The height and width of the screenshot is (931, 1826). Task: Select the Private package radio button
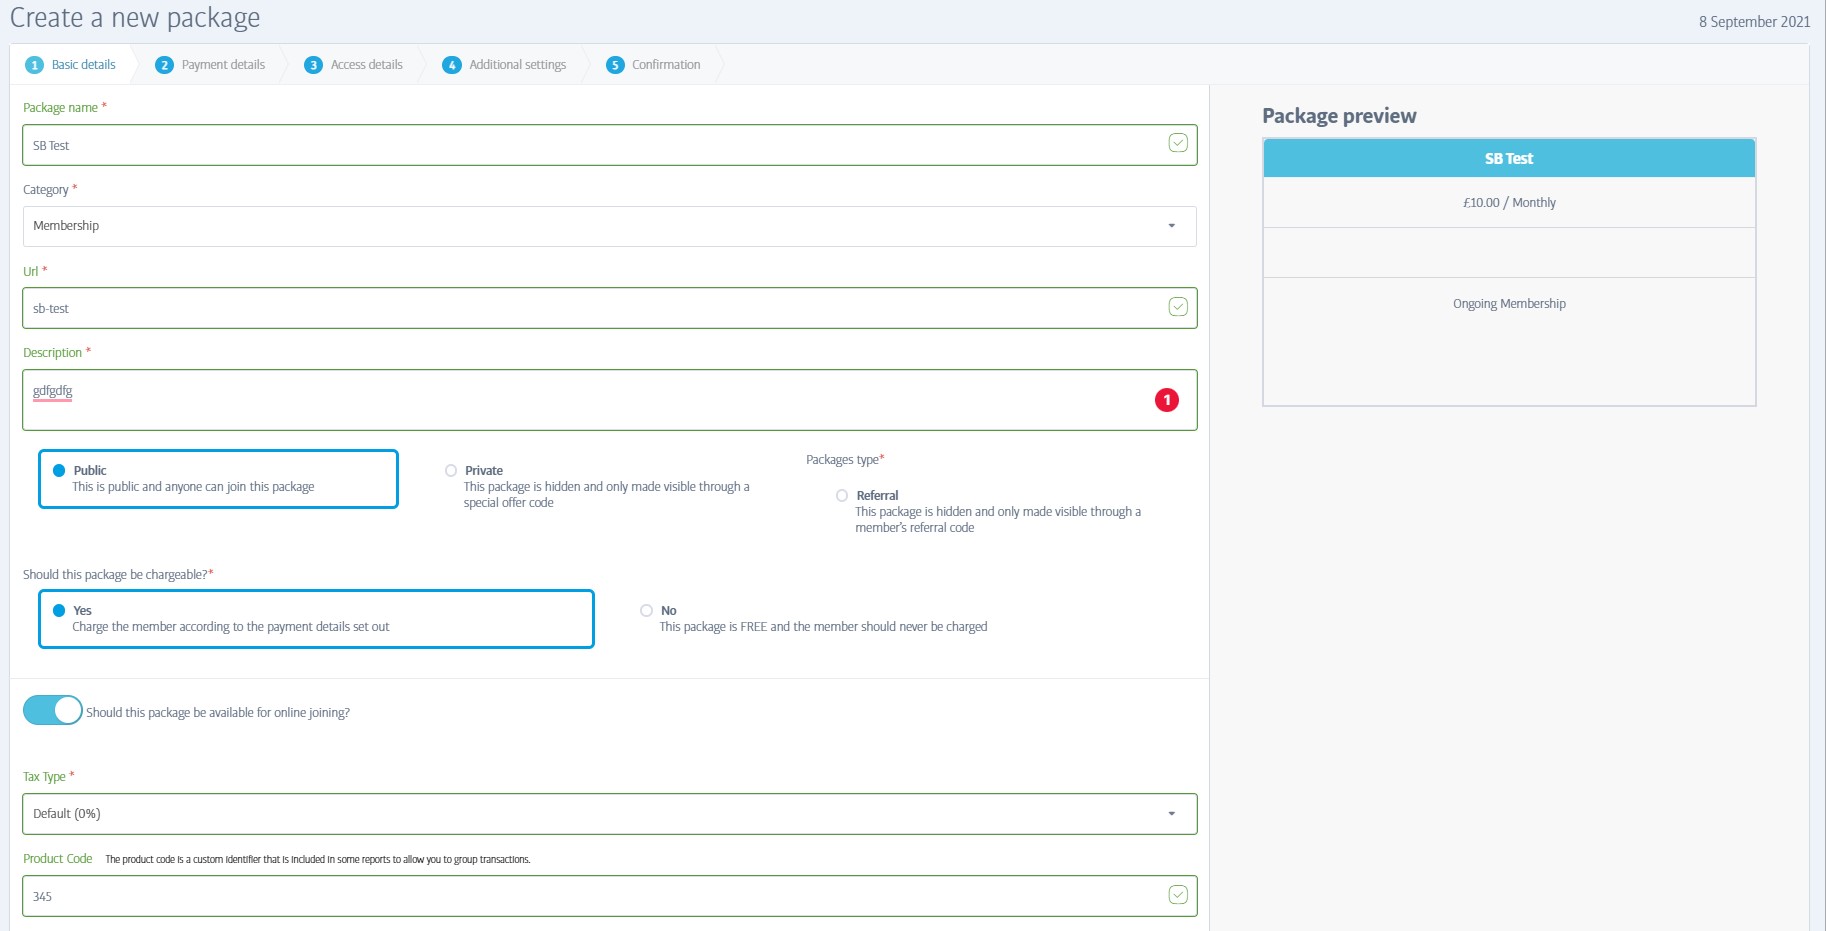pos(451,470)
